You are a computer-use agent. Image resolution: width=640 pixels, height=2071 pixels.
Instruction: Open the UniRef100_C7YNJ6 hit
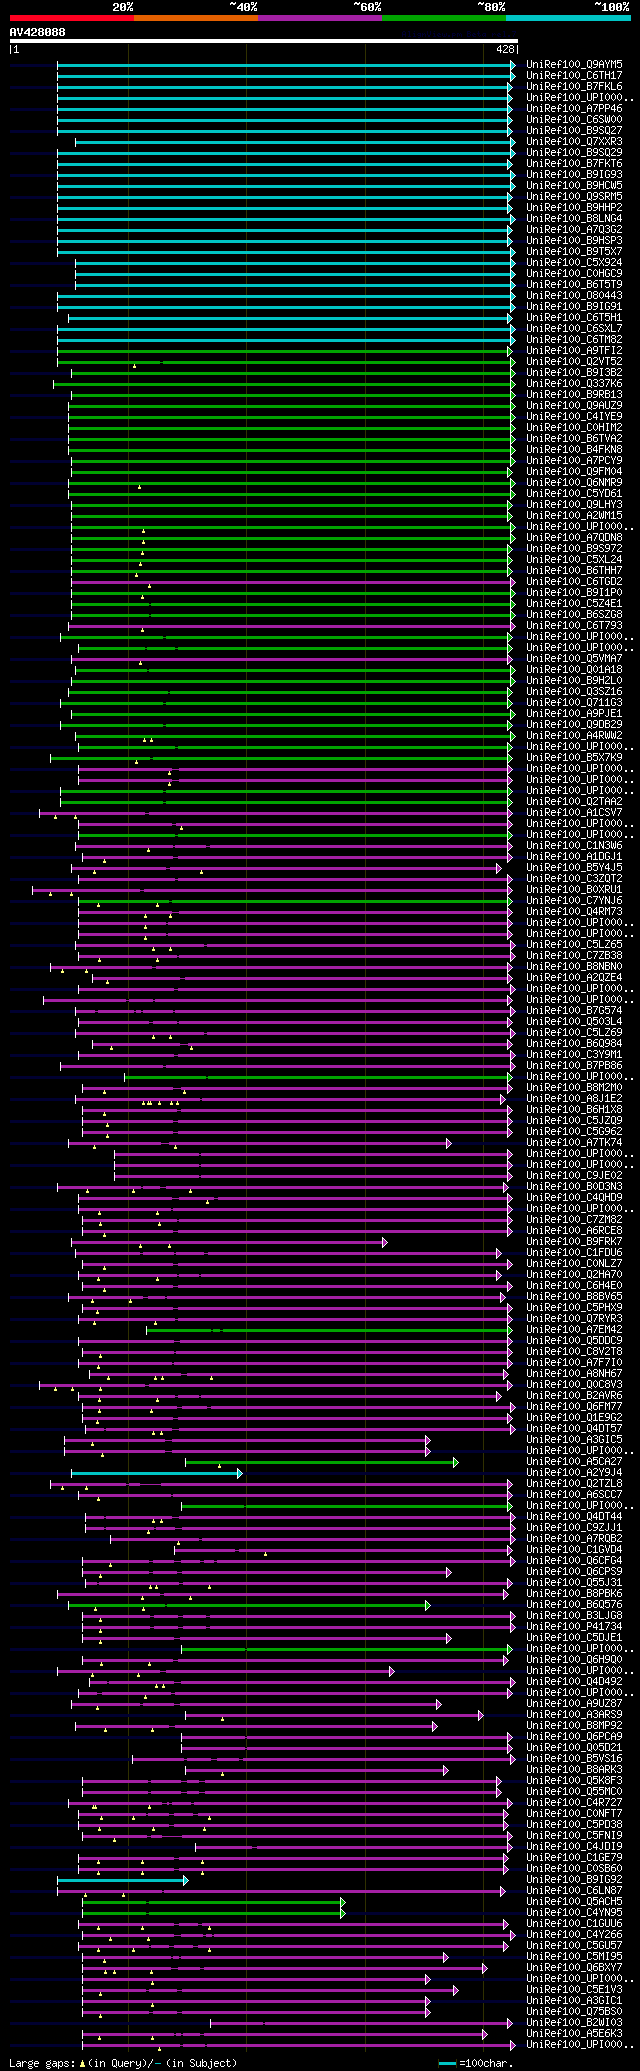pyautogui.click(x=574, y=900)
